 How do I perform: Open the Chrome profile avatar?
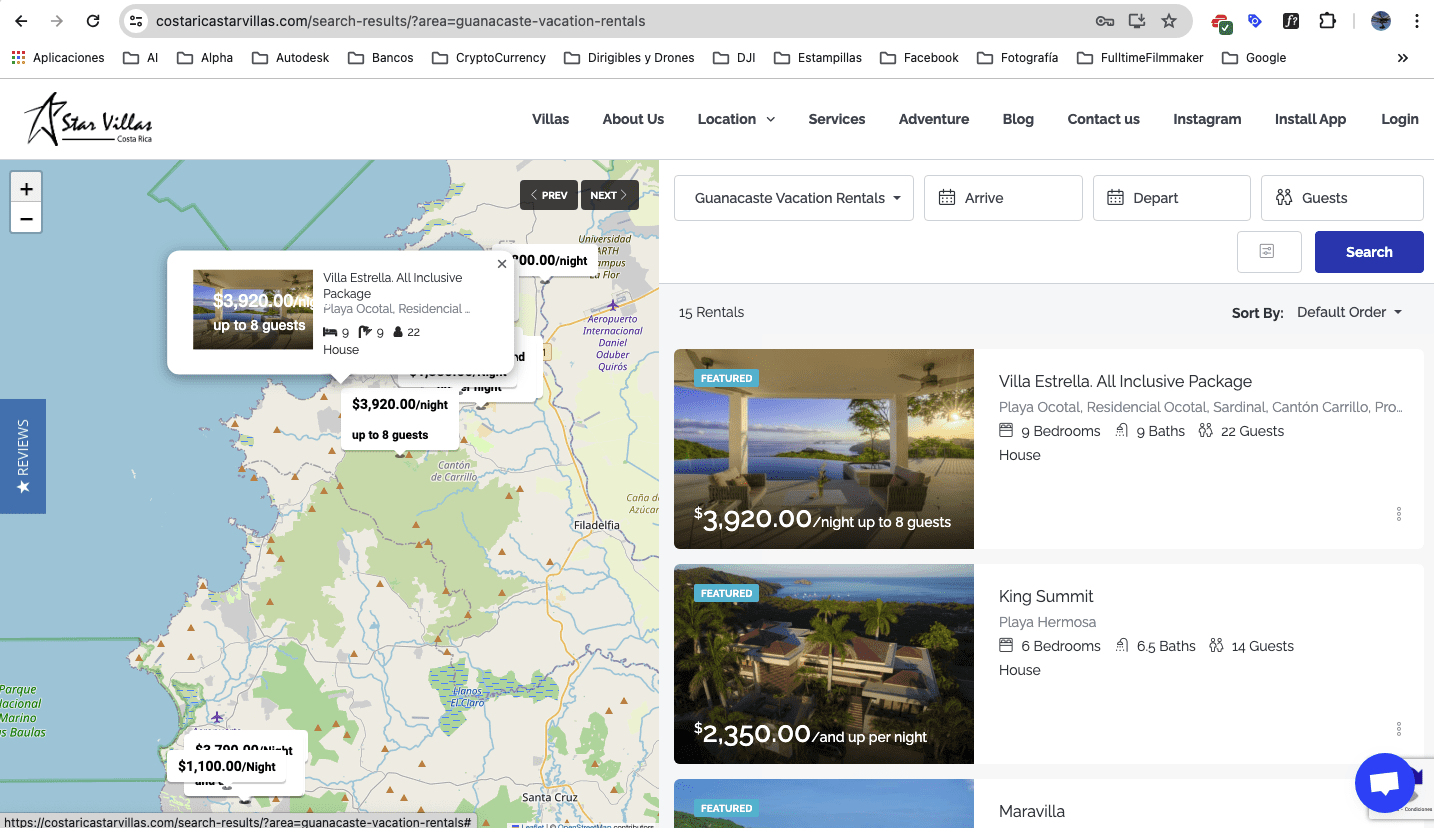point(1381,21)
